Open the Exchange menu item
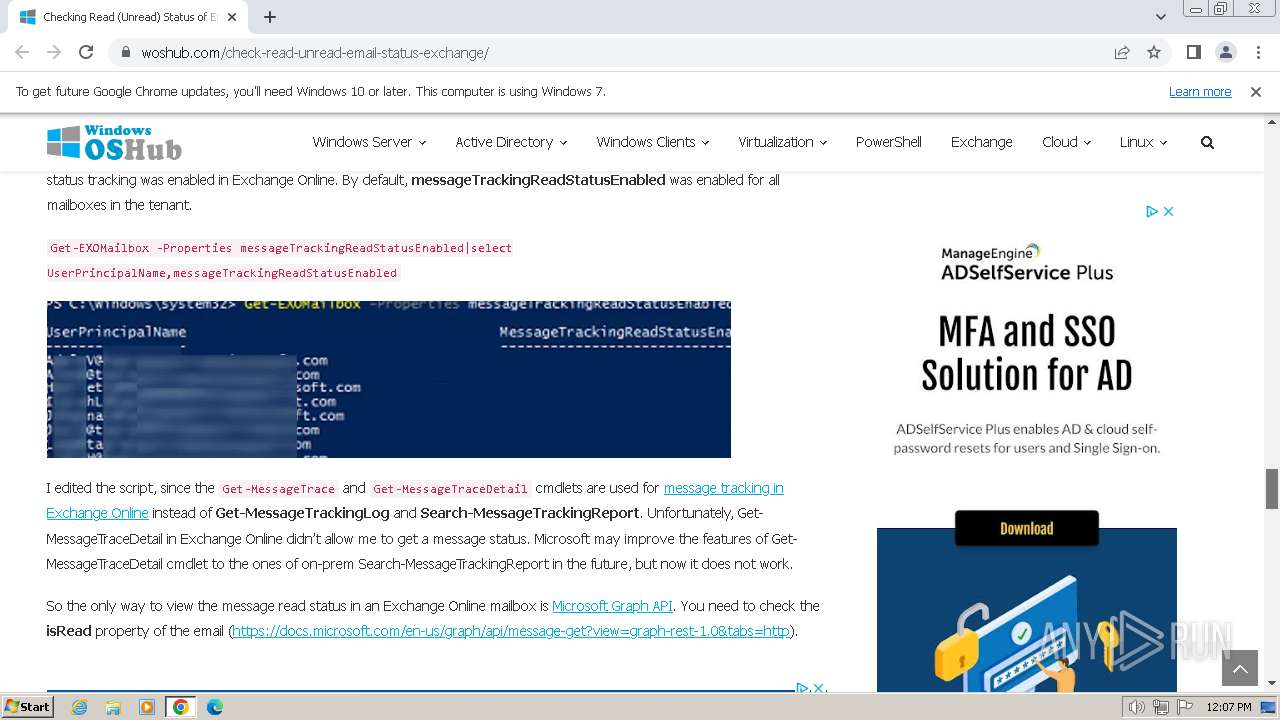The height and width of the screenshot is (720, 1280). click(981, 142)
